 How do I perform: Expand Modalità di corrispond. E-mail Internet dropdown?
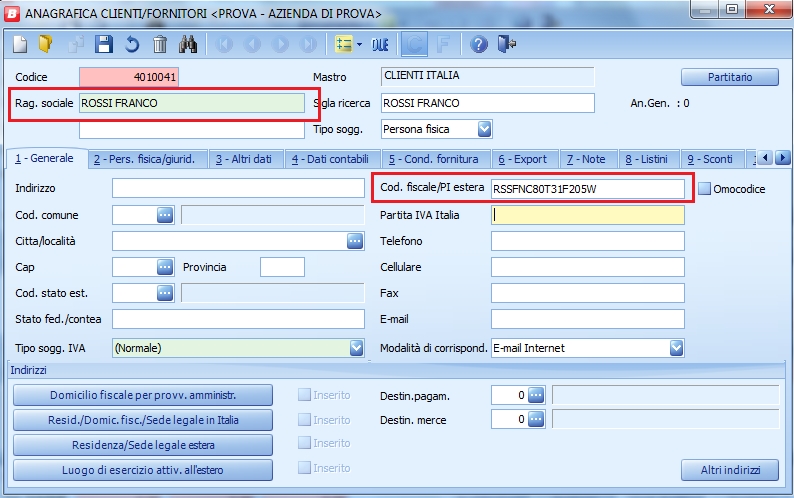coord(677,348)
